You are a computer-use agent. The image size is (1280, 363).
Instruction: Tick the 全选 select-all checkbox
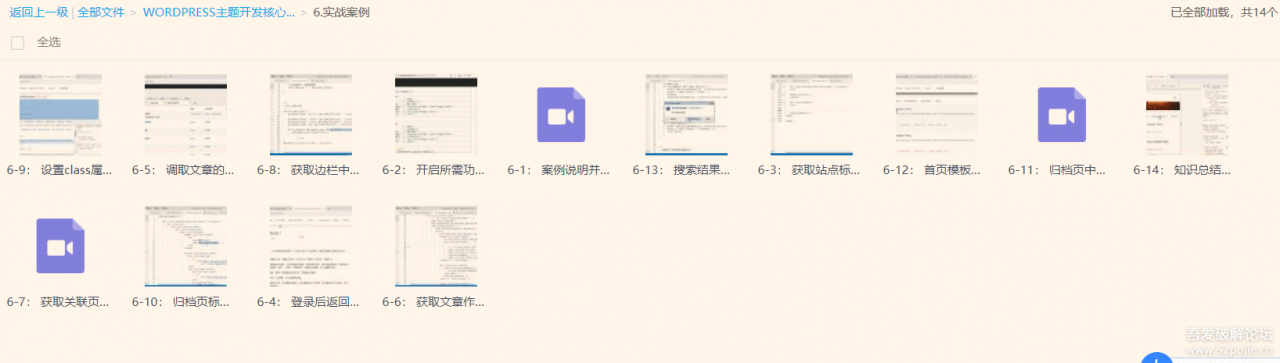click(x=17, y=42)
